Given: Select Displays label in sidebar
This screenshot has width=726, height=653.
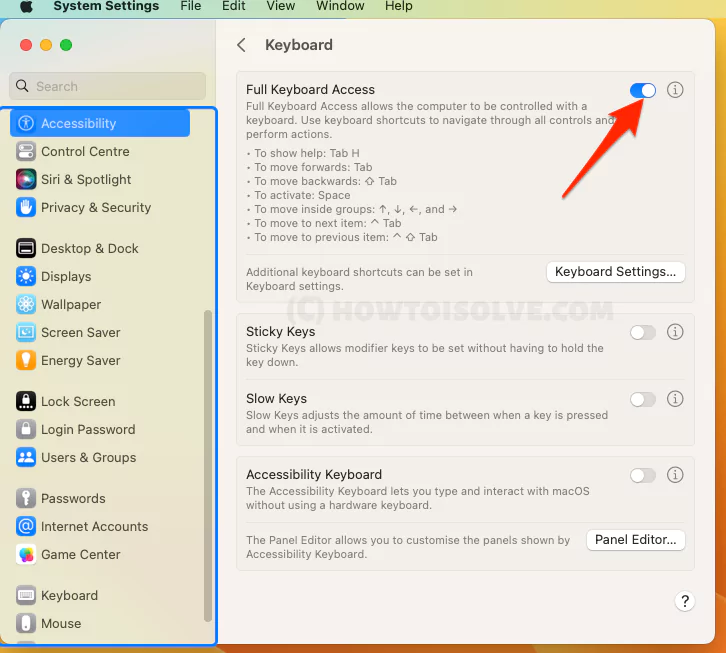Looking at the screenshot, I should click(66, 277).
